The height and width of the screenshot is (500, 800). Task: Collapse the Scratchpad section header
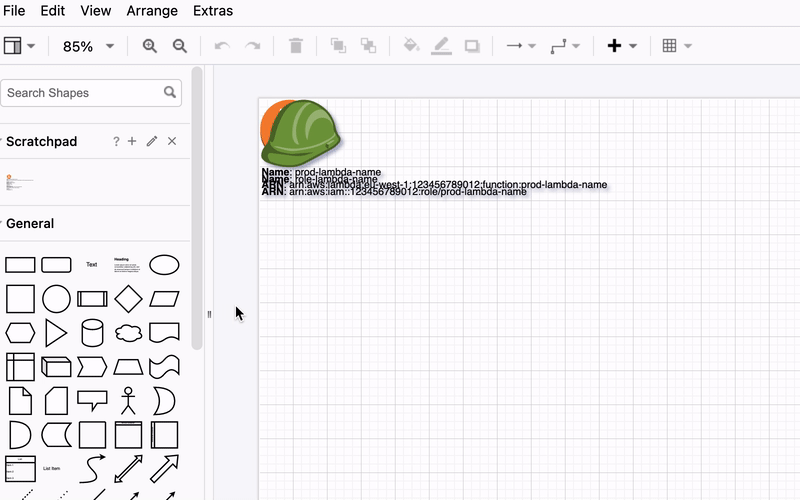[41, 141]
